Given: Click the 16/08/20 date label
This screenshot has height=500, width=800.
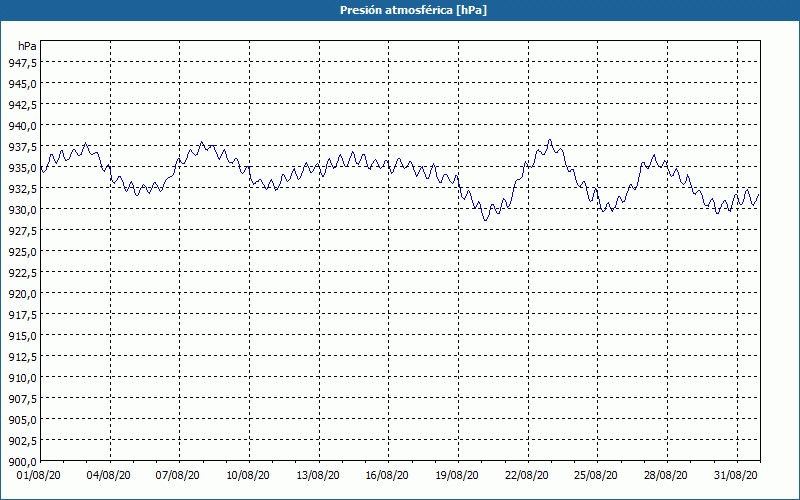Looking at the screenshot, I should click(387, 476).
